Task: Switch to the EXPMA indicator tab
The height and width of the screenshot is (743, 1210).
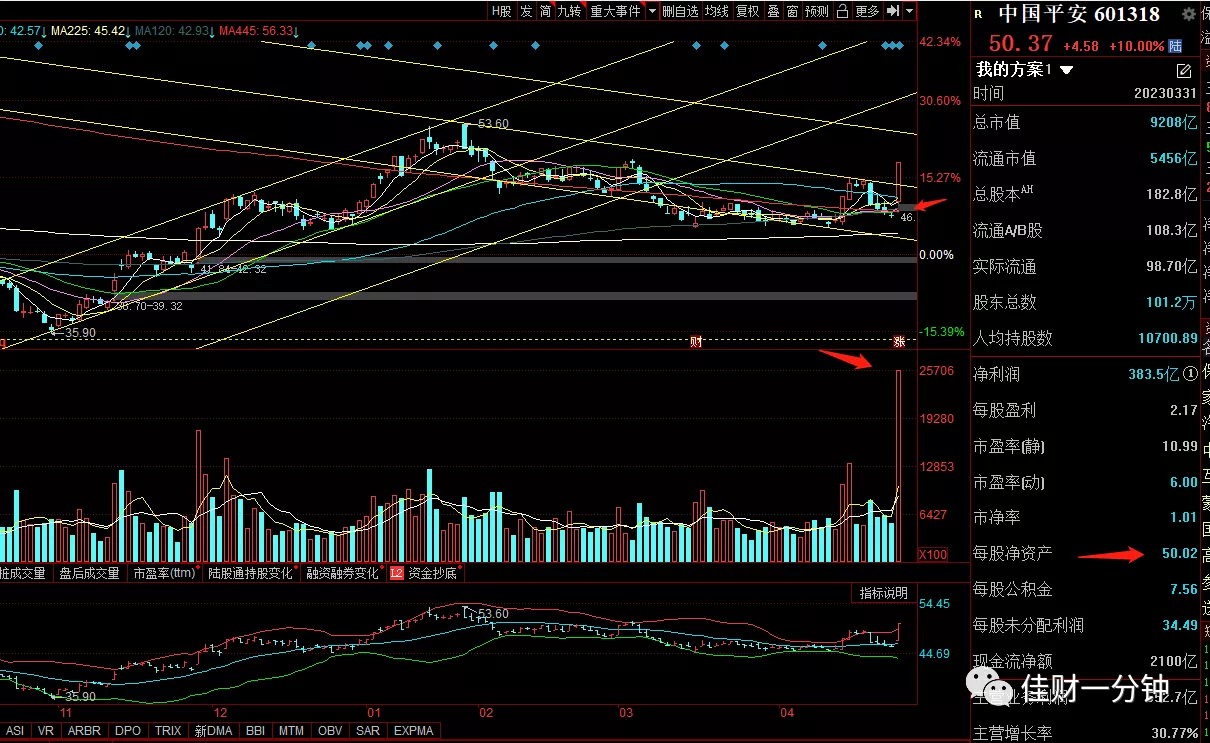Action: 414,731
